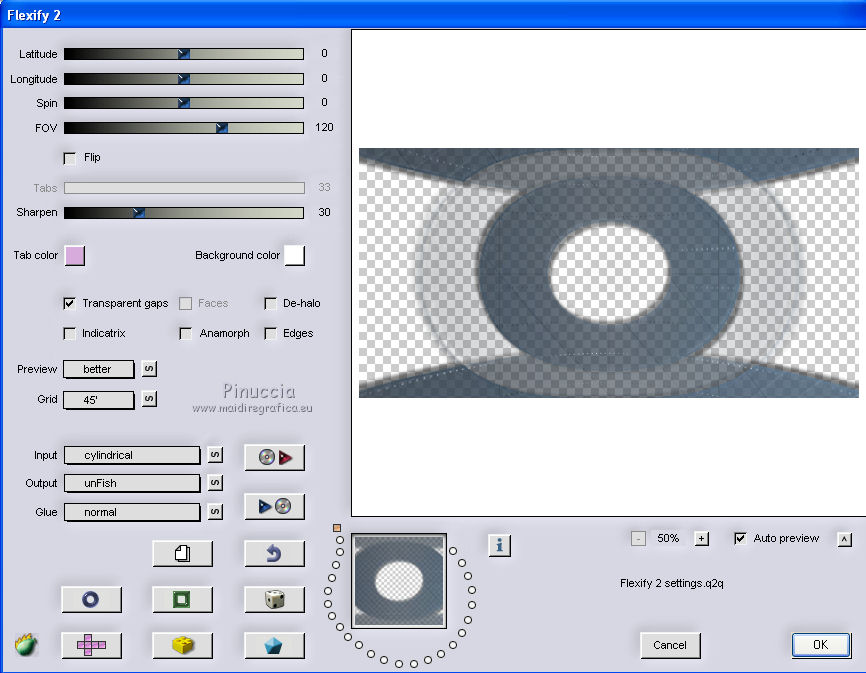Click the load settings disc-and-arrow button

(274, 457)
